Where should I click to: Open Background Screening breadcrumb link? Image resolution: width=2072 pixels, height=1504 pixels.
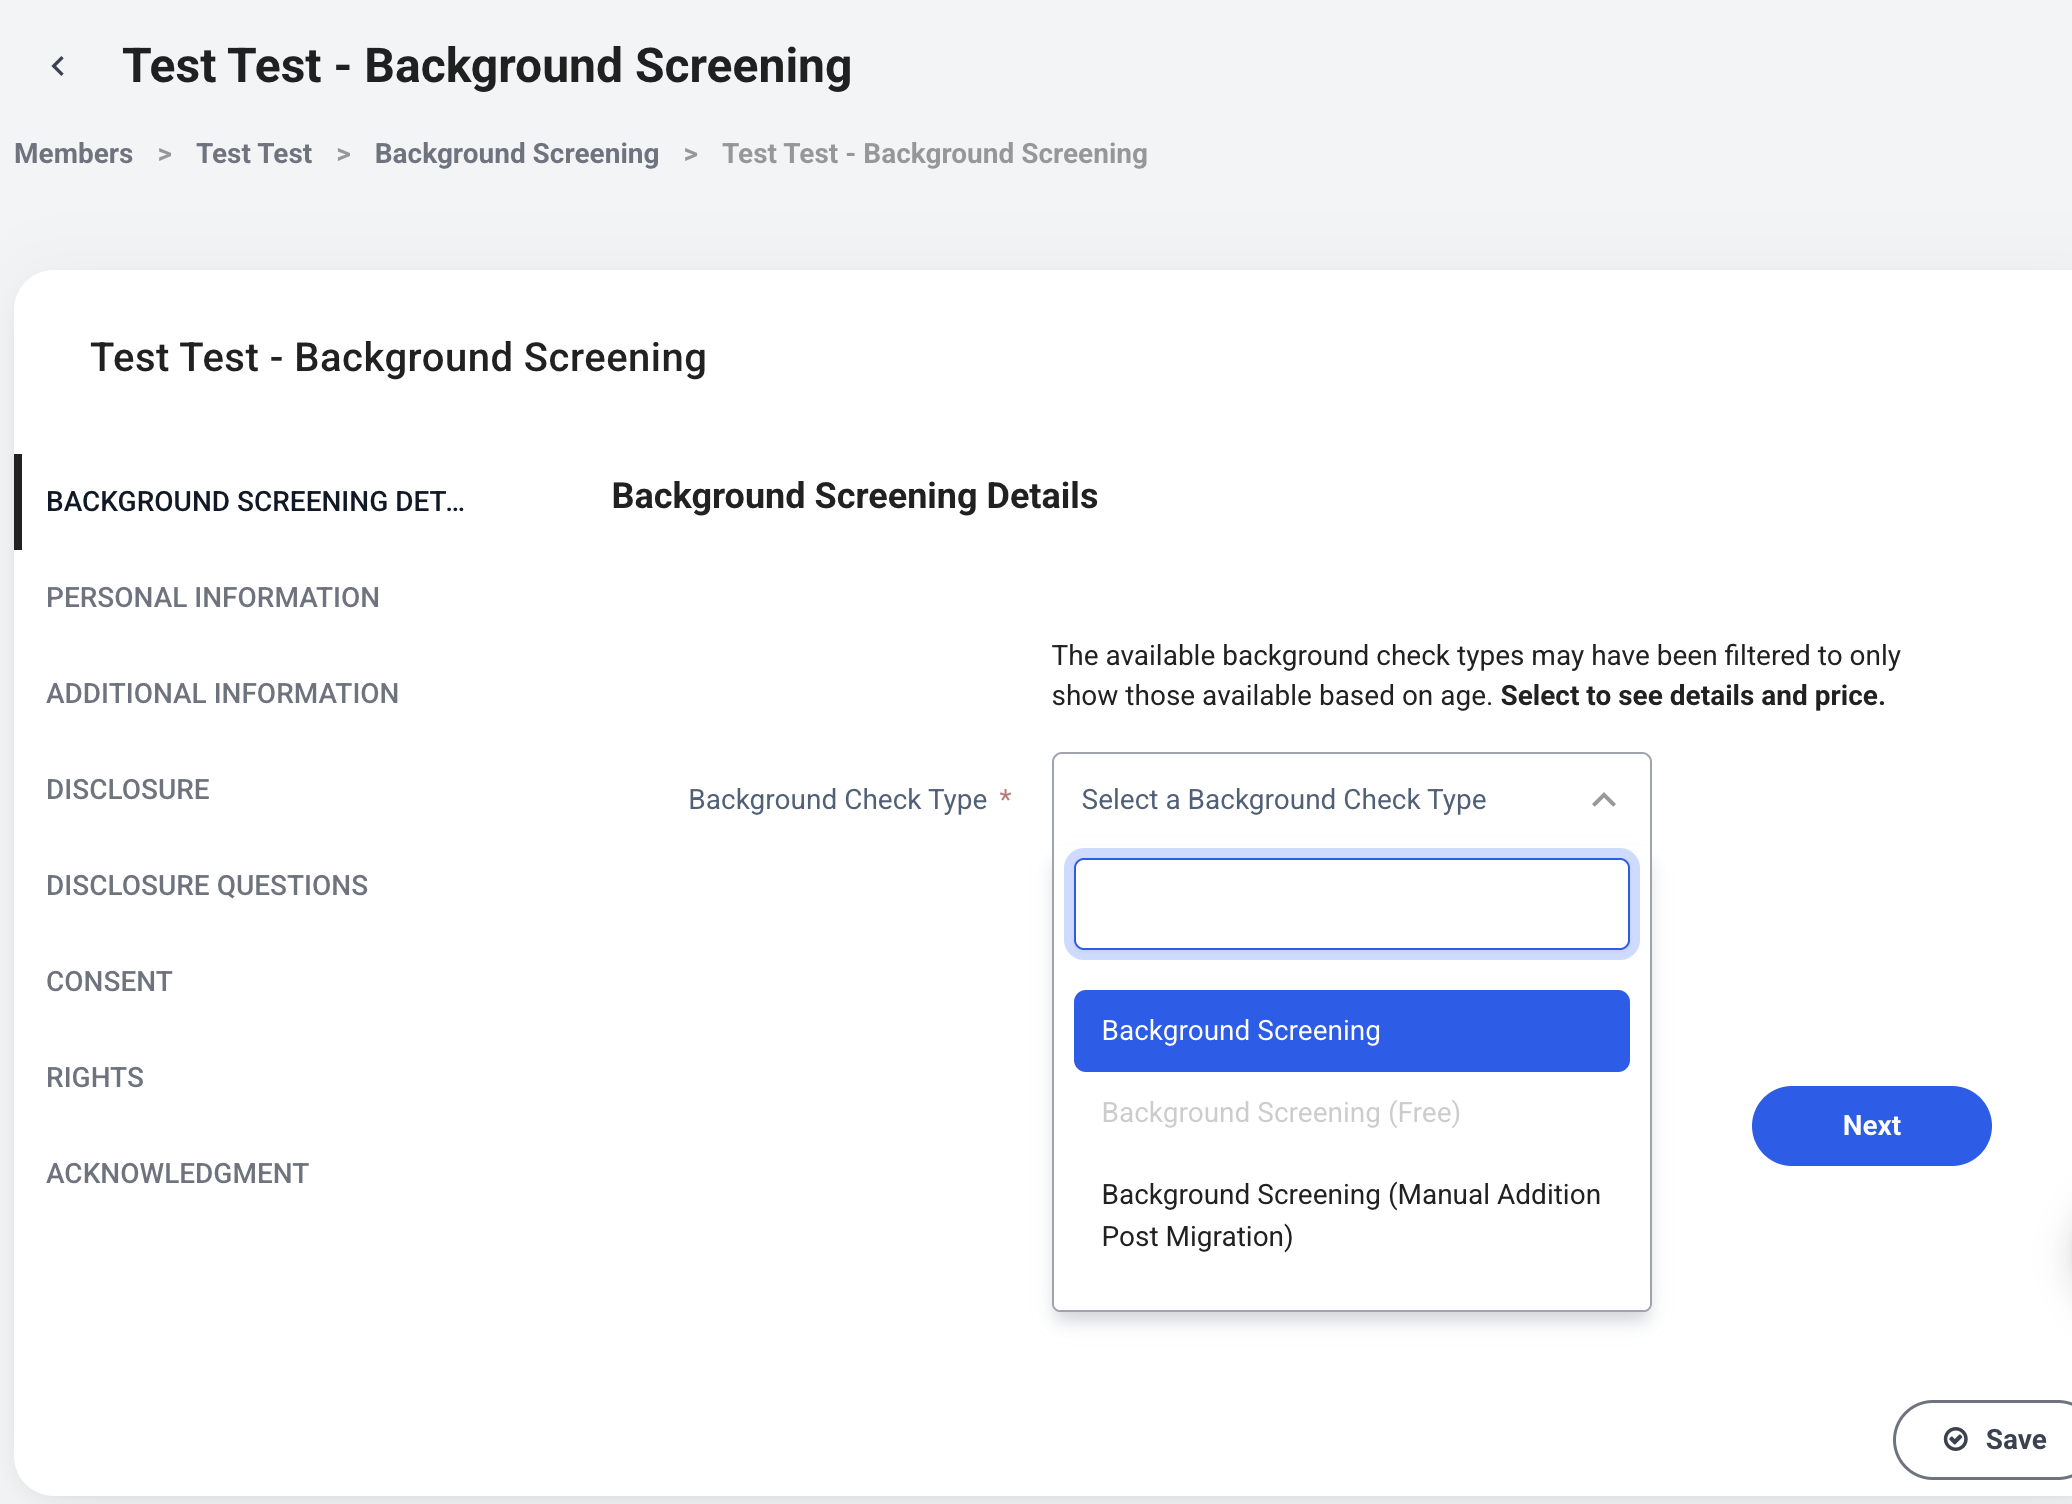click(516, 153)
